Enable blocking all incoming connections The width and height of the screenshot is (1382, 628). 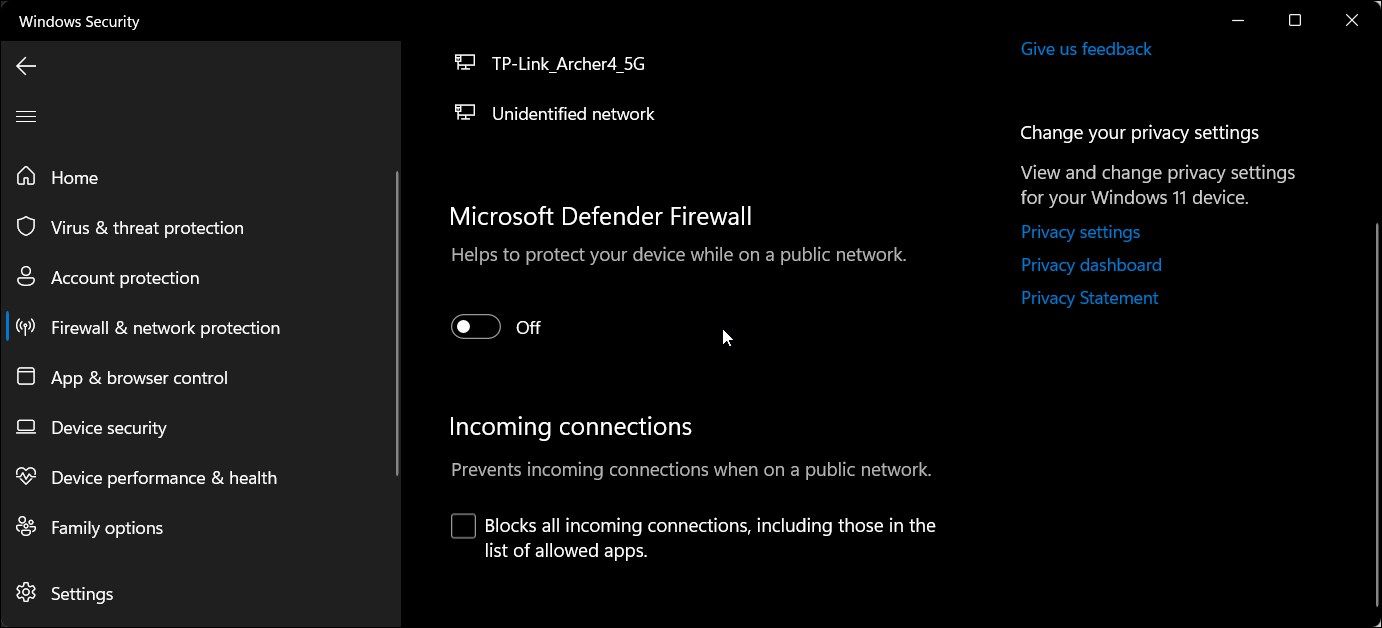(x=463, y=525)
